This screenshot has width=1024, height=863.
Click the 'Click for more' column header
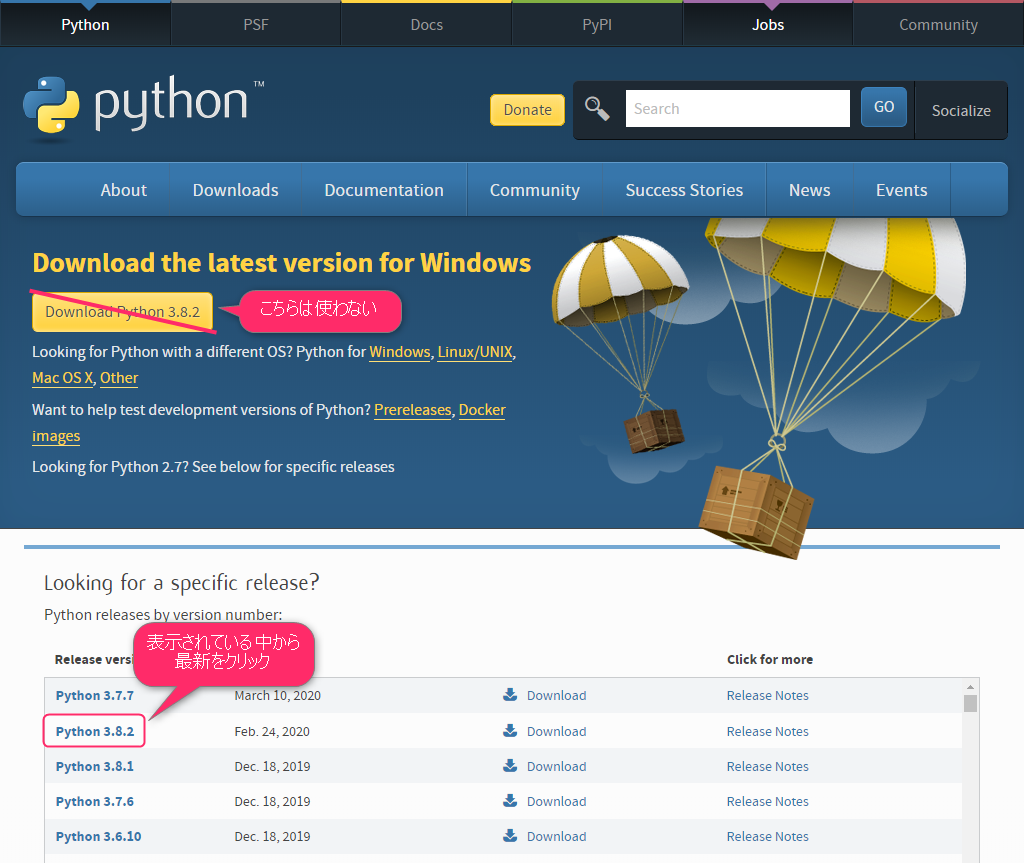770,659
